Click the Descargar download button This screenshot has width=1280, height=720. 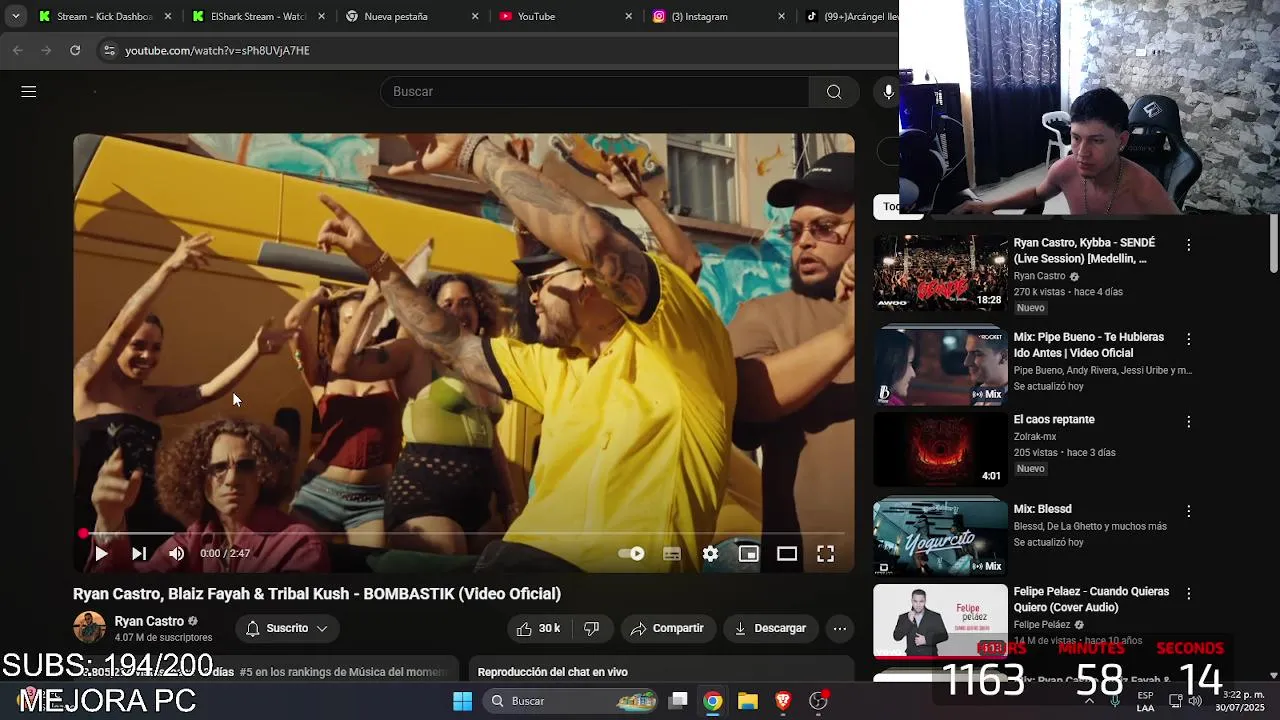tap(771, 628)
